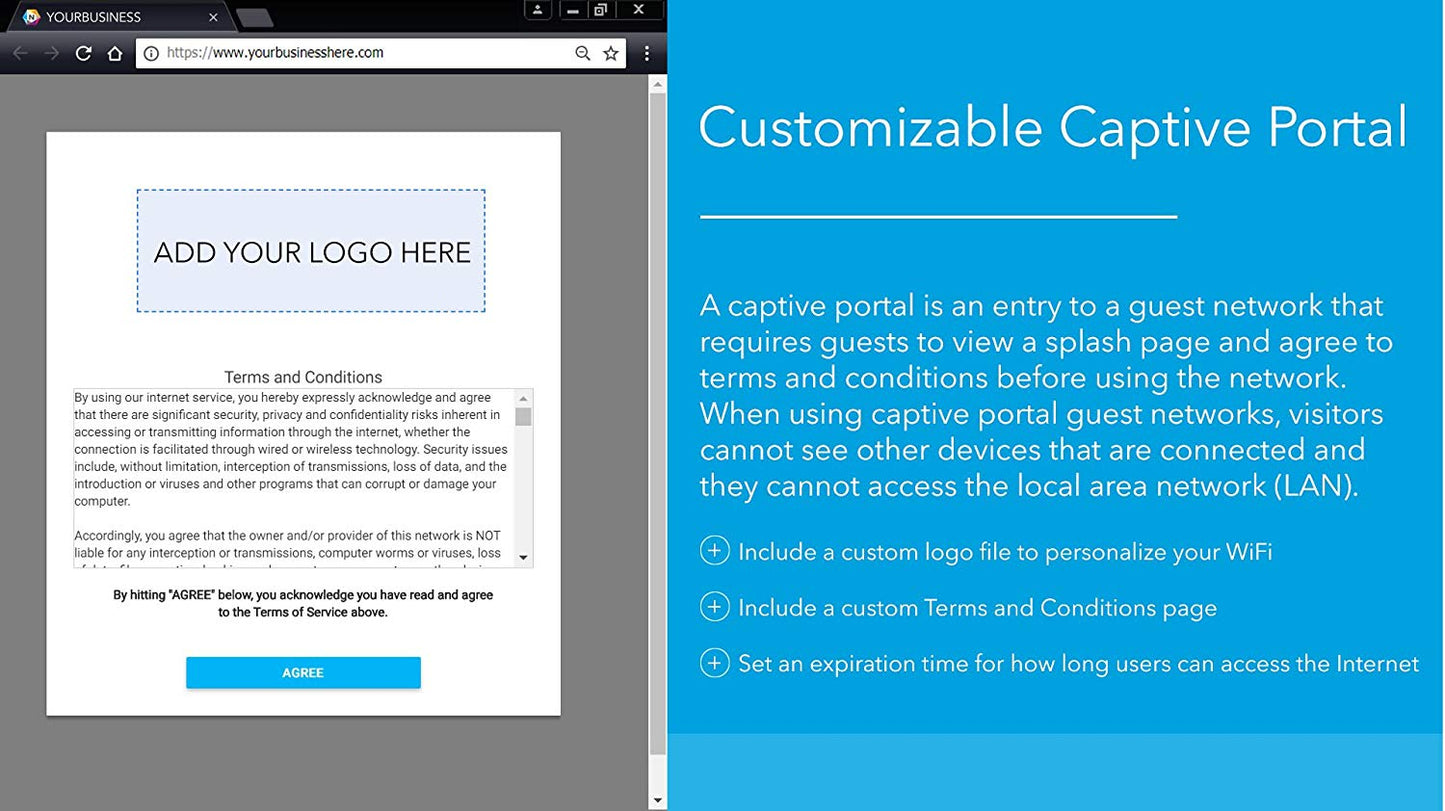Bookmark this page with the star icon
Image resolution: width=1445 pixels, height=811 pixels.
click(x=611, y=53)
